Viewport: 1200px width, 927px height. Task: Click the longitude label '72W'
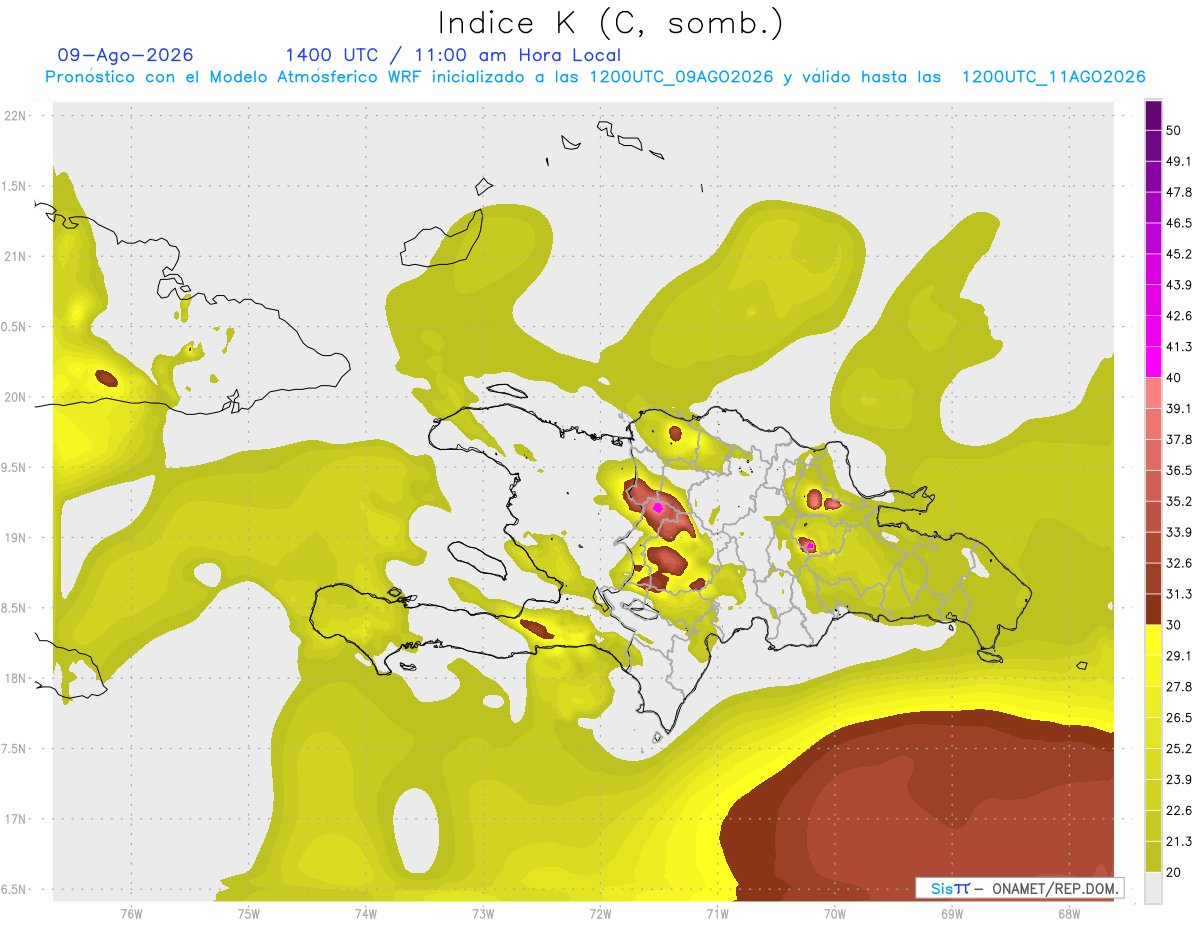pyautogui.click(x=600, y=913)
